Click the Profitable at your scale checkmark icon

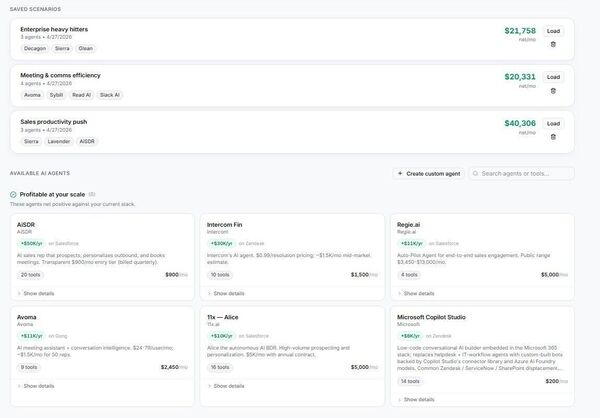(13, 194)
